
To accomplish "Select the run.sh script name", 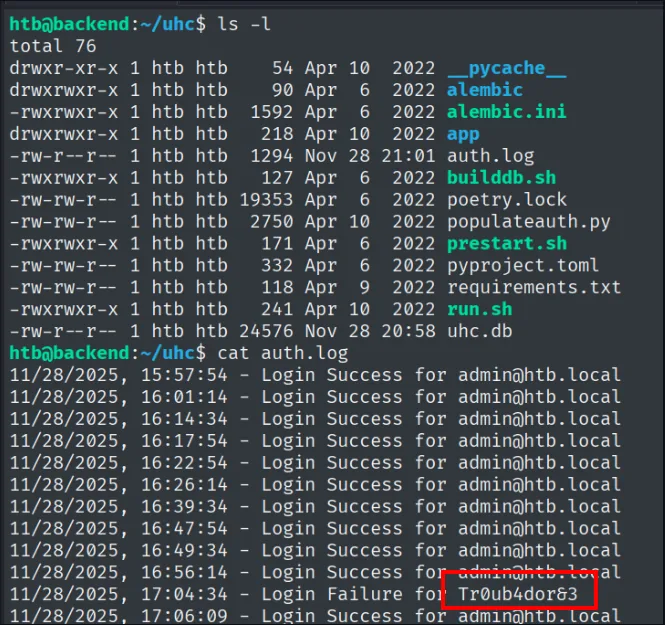I will click(x=480, y=310).
